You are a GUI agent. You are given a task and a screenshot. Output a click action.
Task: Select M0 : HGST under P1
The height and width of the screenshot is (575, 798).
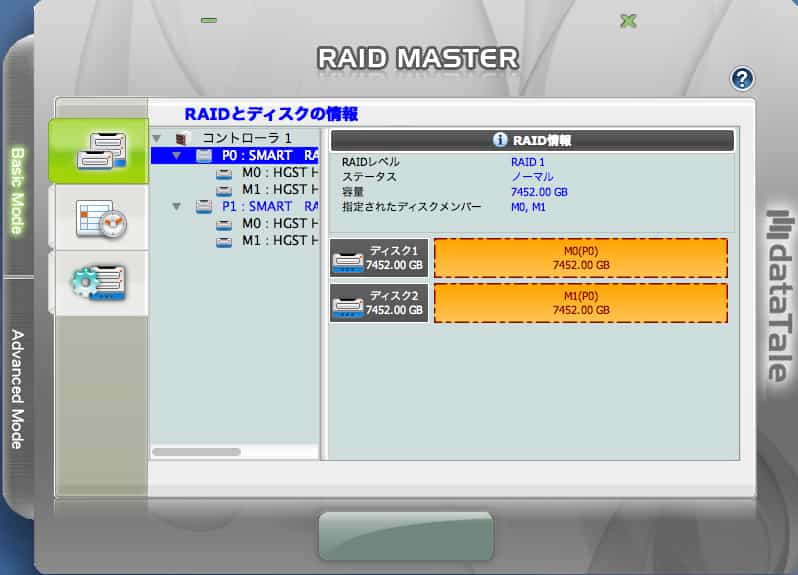pyautogui.click(x=235, y=223)
